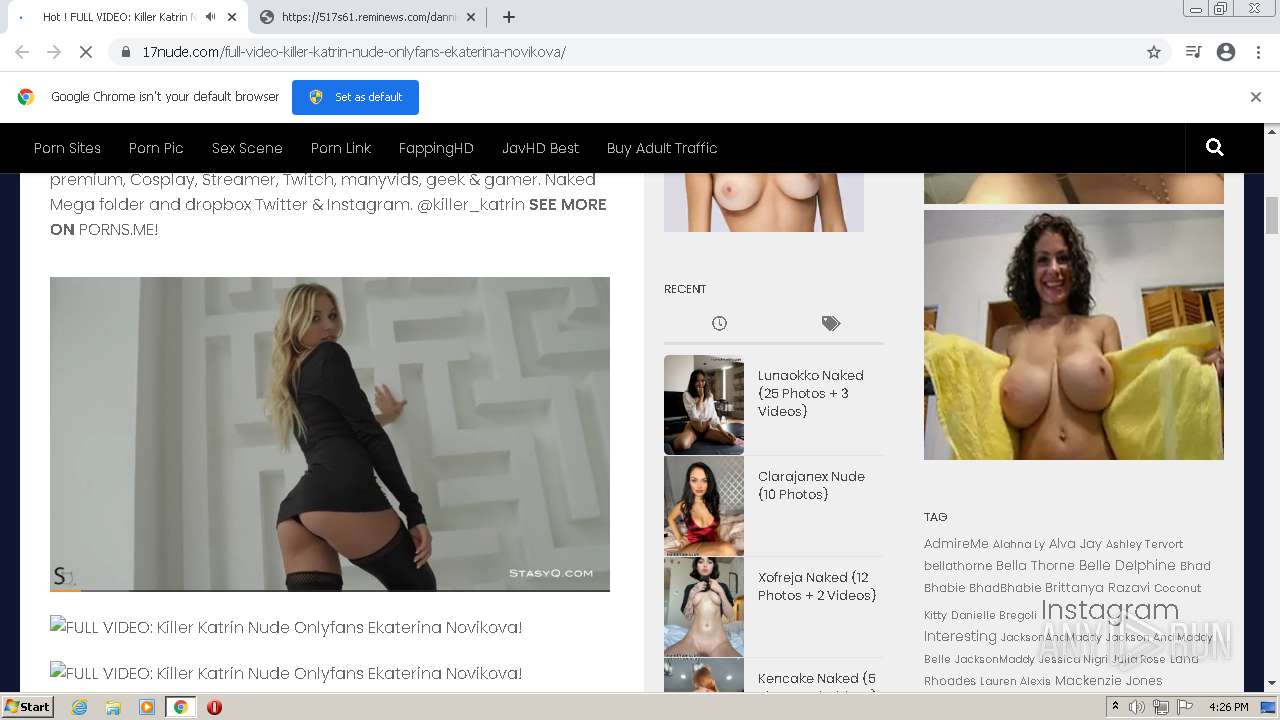Click the scrollbar down arrow

[1272, 683]
